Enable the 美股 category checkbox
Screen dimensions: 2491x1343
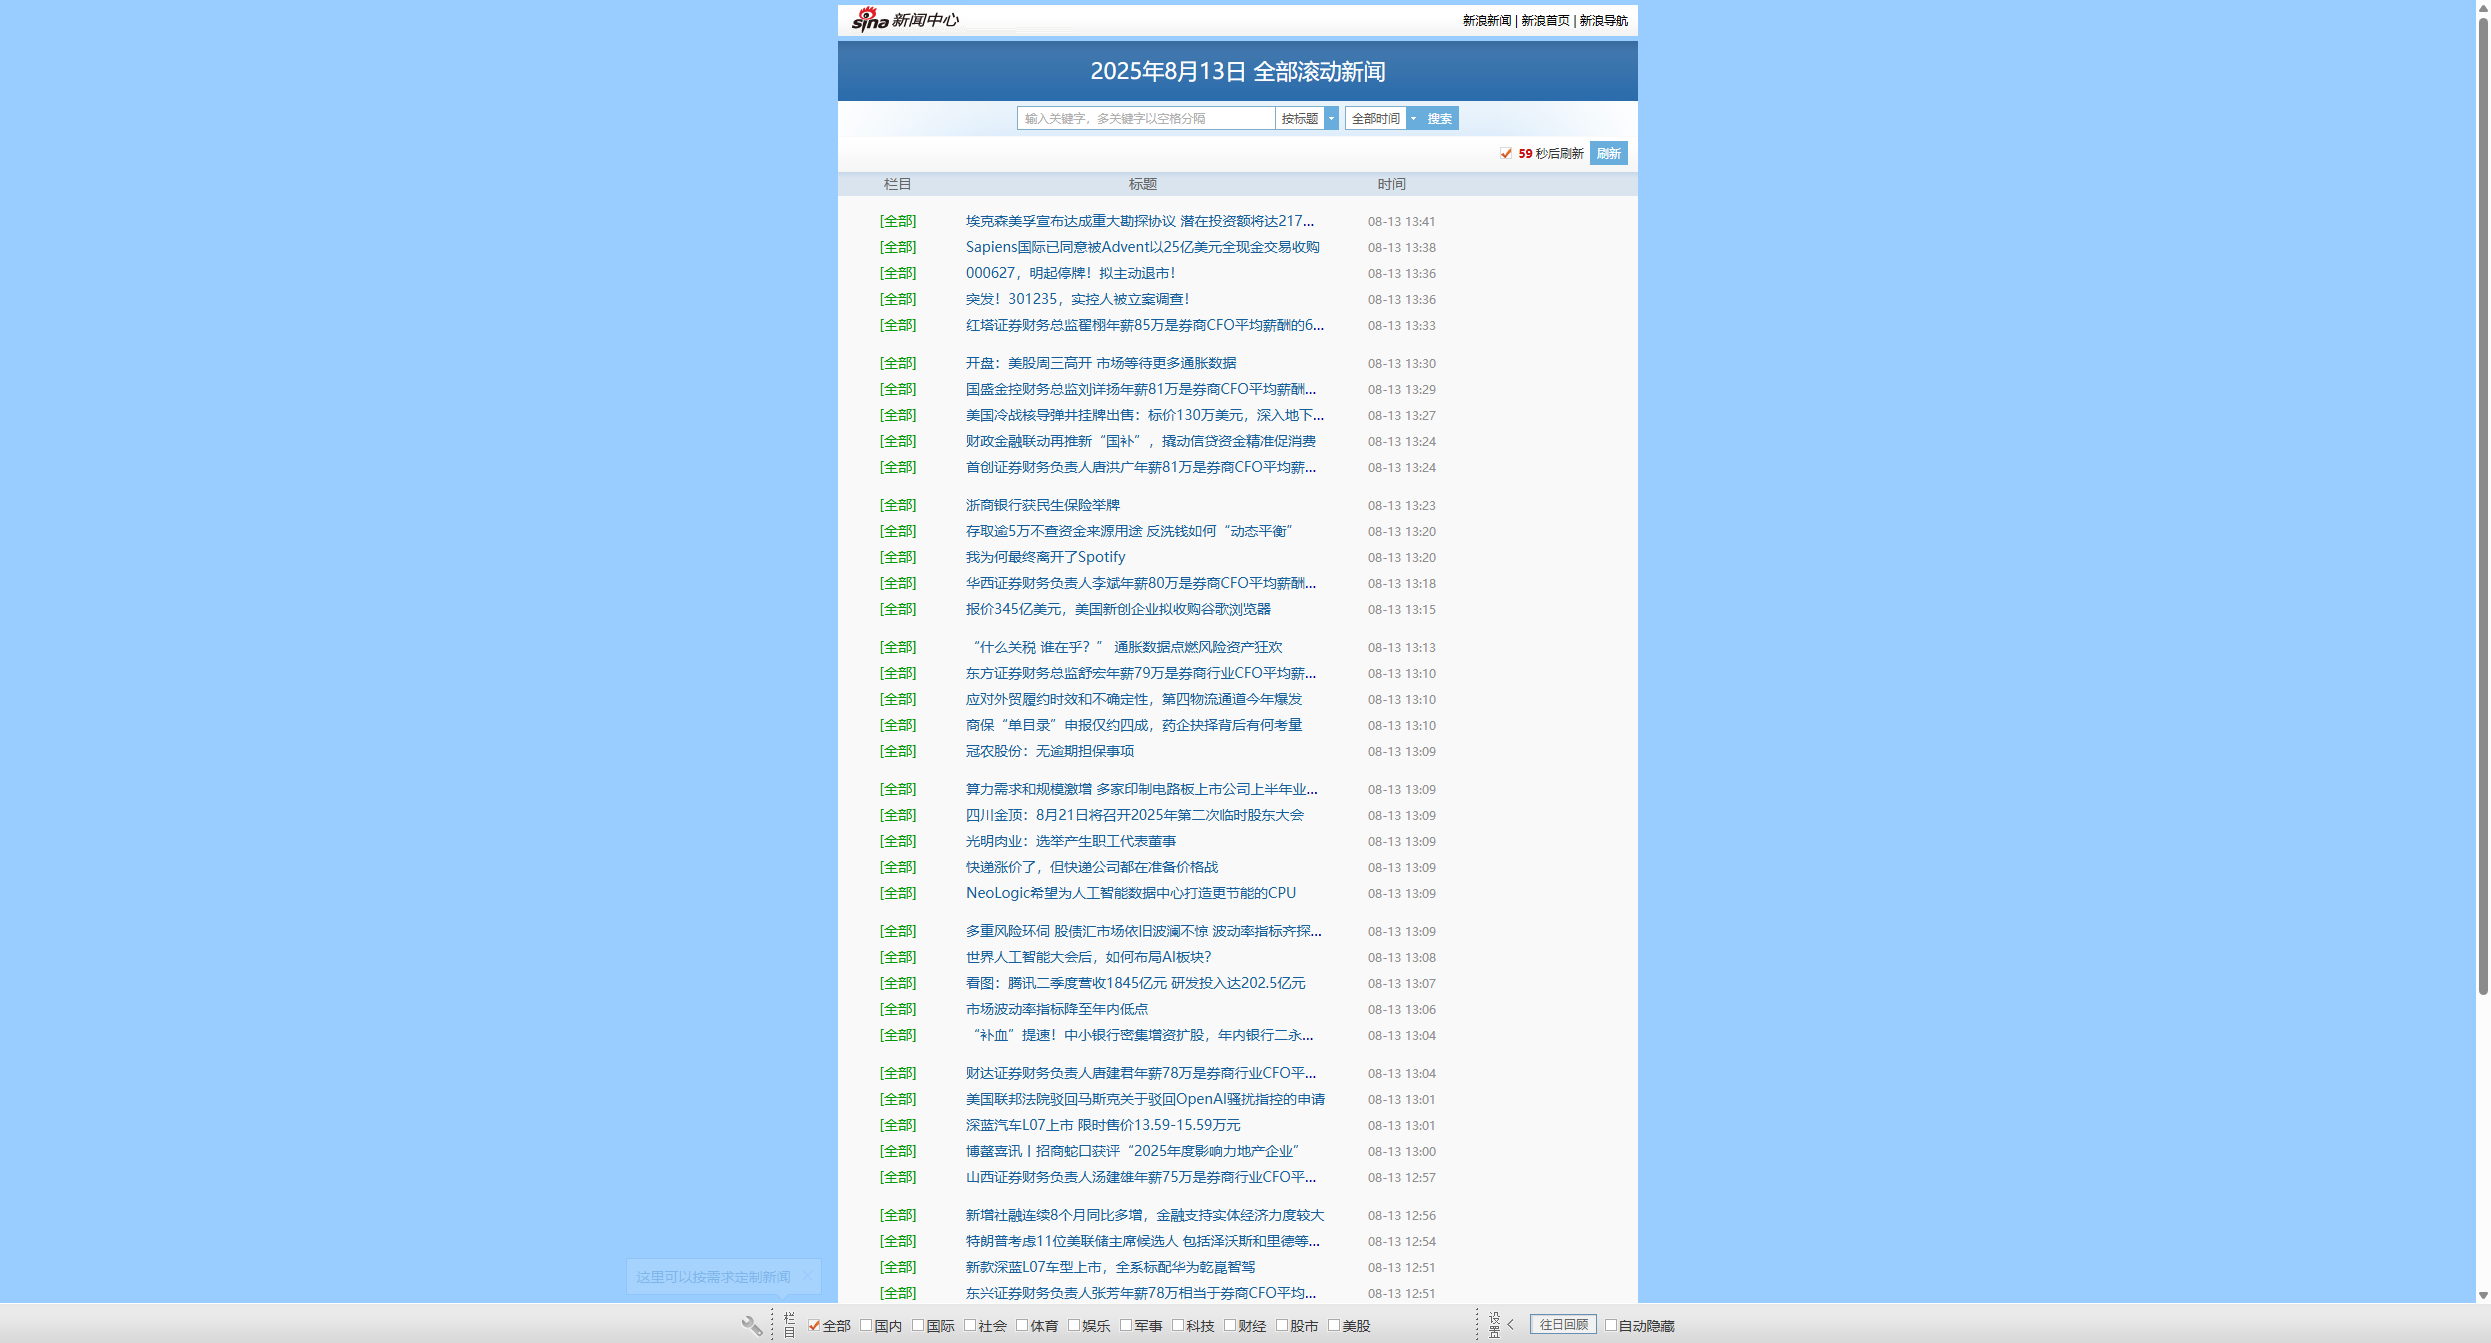[x=1334, y=1325]
